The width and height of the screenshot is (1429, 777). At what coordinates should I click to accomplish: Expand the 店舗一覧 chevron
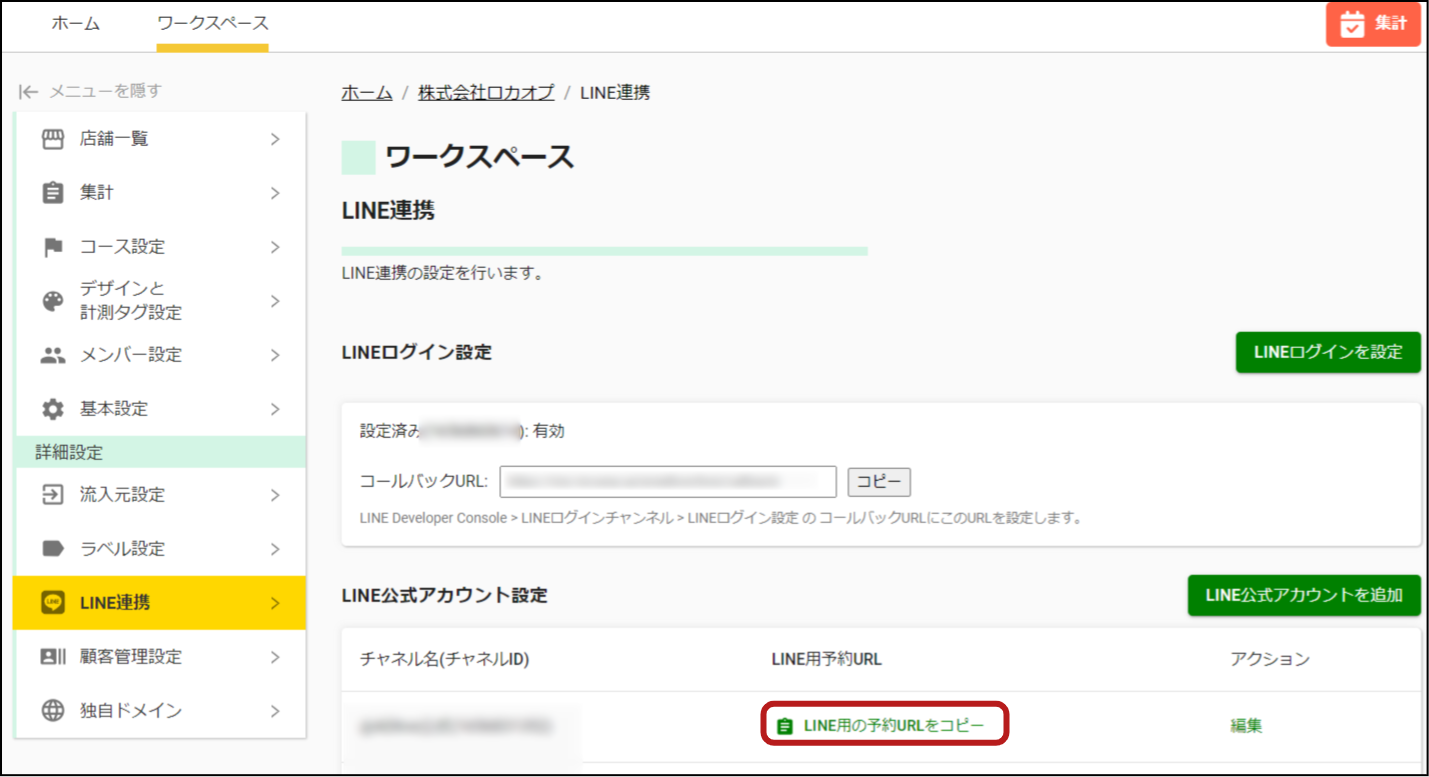click(x=275, y=139)
